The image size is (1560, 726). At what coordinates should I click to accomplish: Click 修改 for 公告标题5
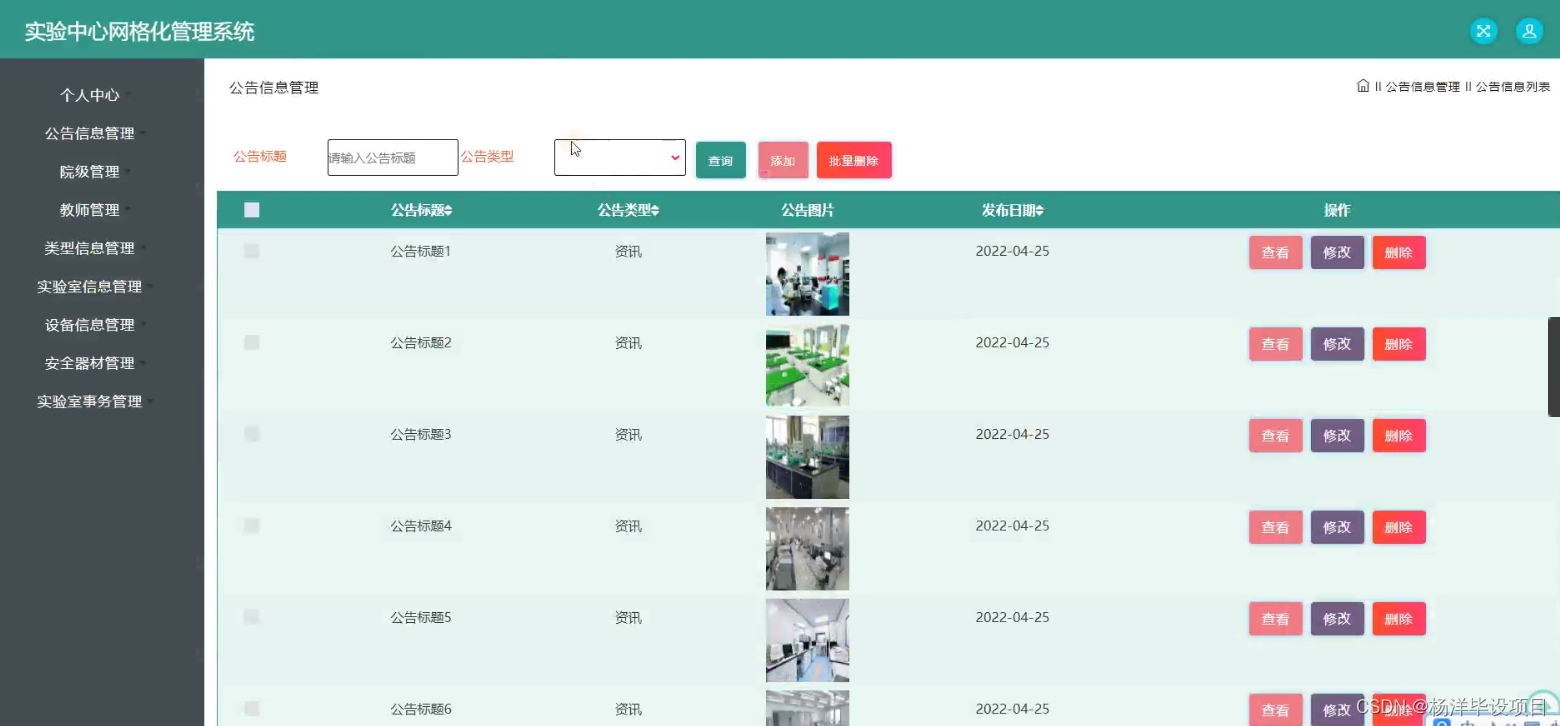point(1337,618)
